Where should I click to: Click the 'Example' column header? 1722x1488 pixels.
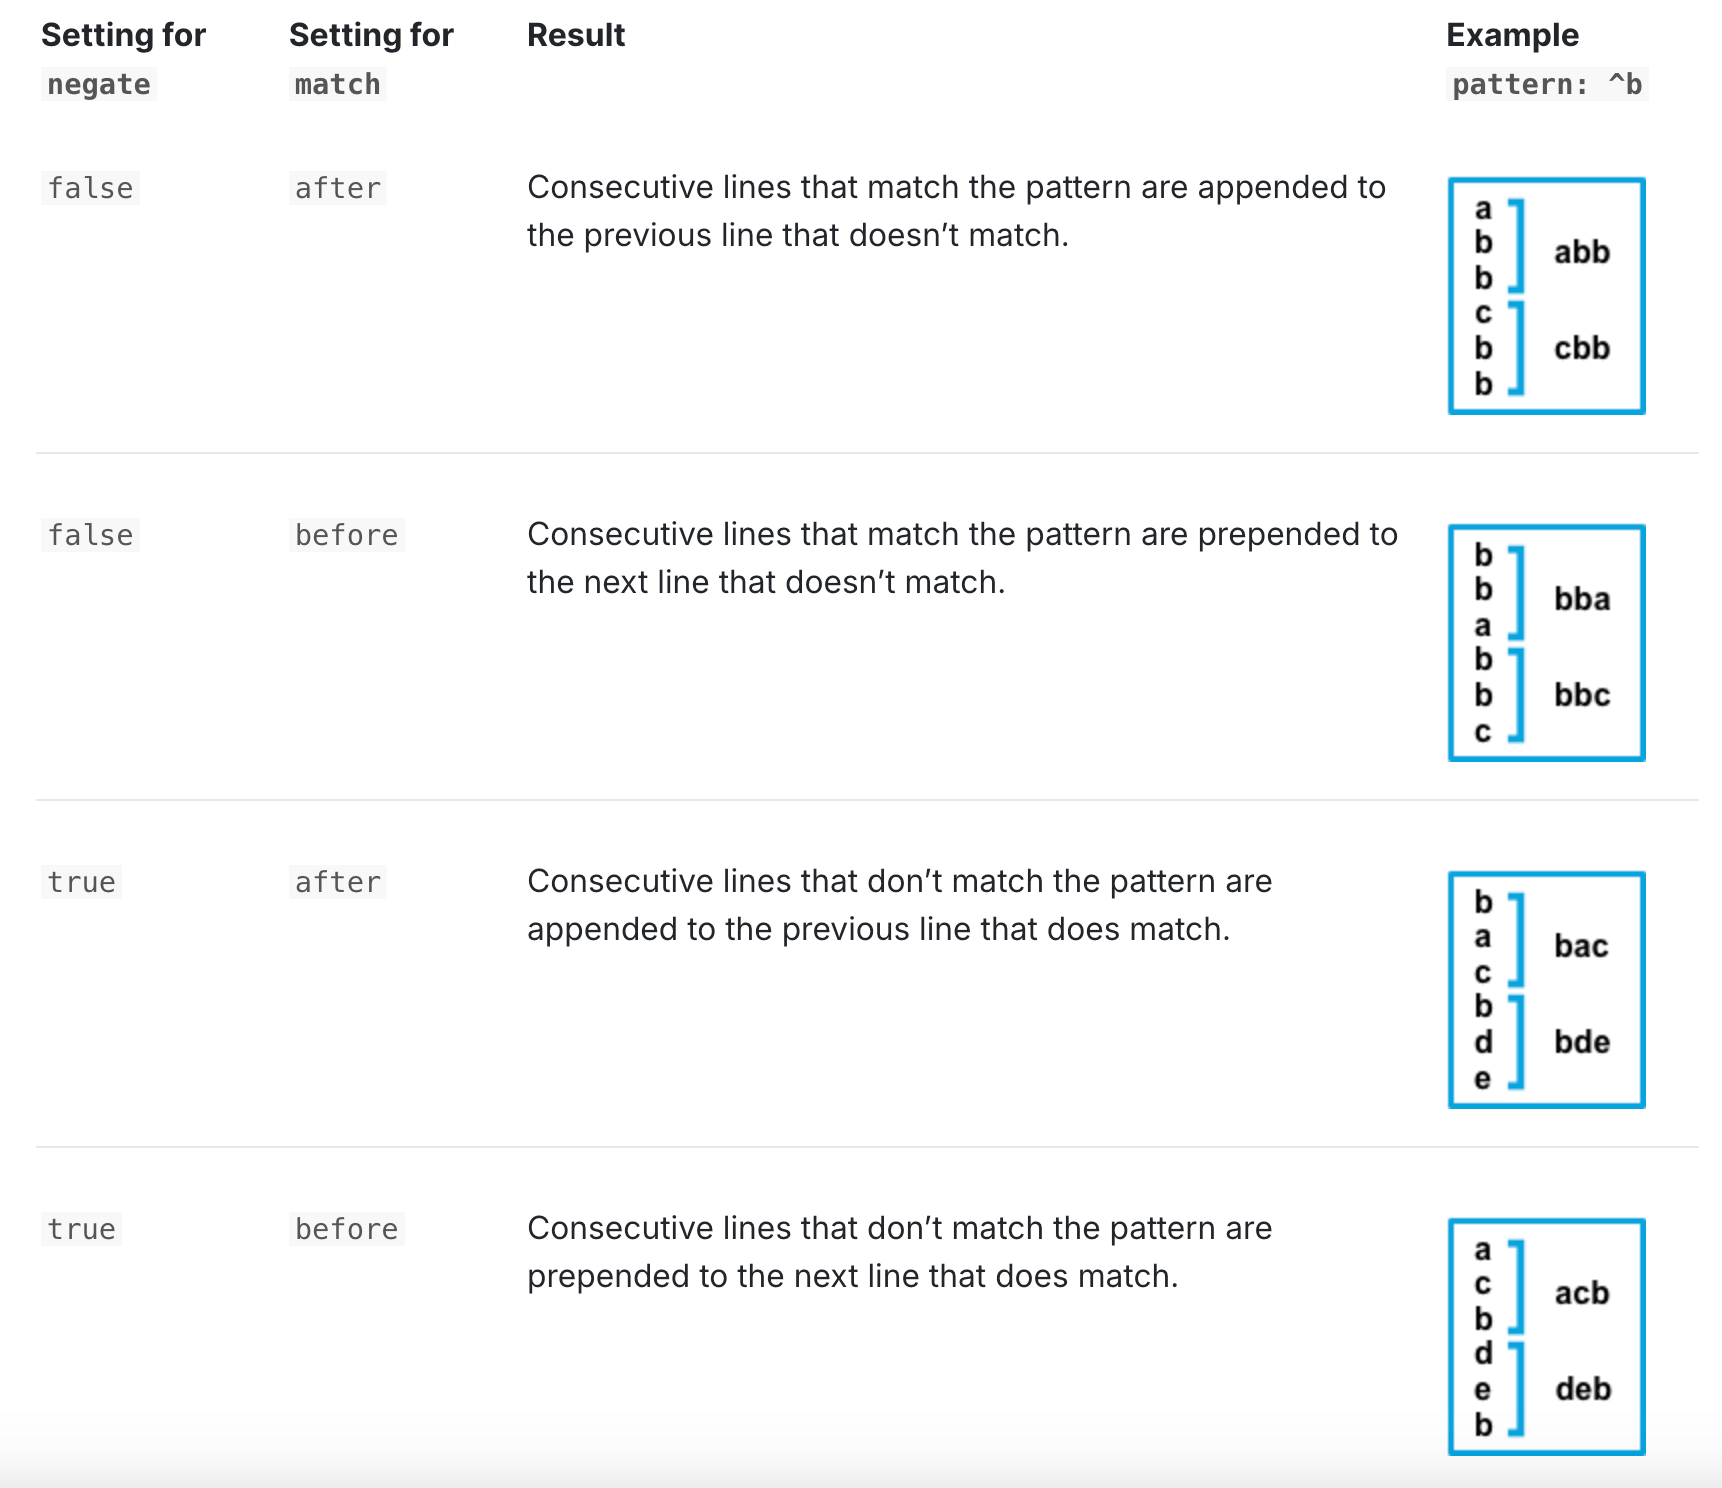point(1512,35)
